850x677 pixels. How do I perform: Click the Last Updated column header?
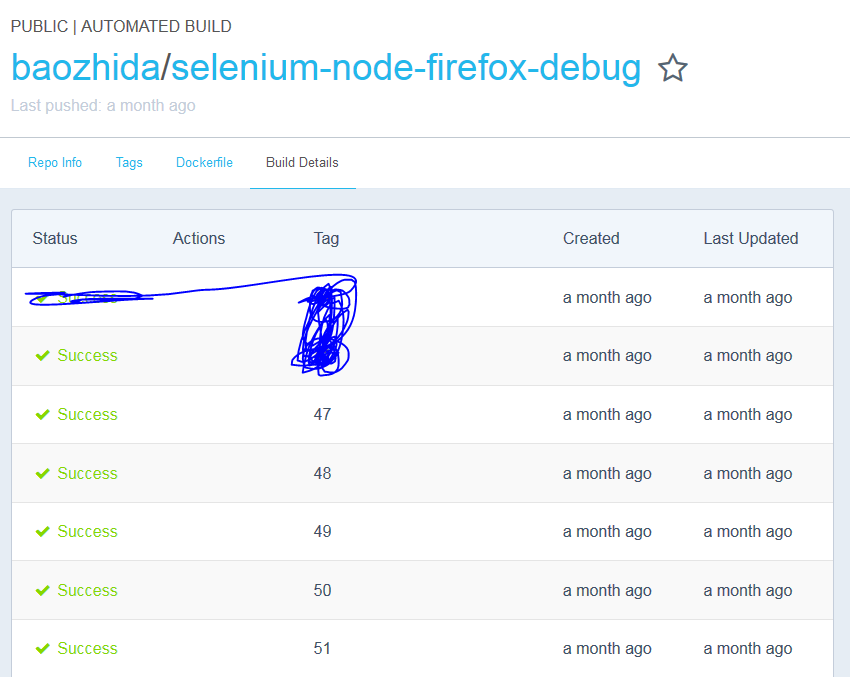click(x=751, y=238)
